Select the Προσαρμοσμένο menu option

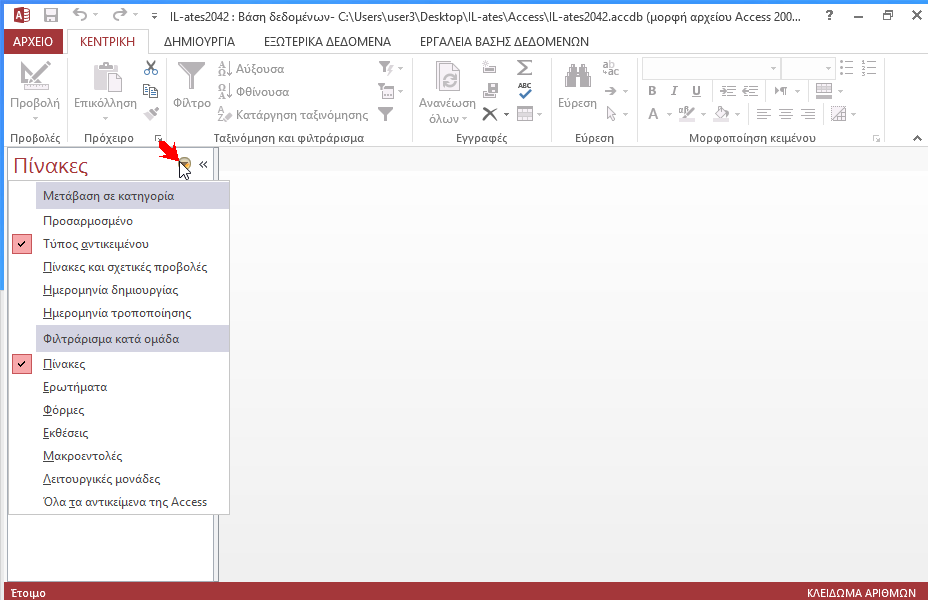pyautogui.click(x=119, y=221)
